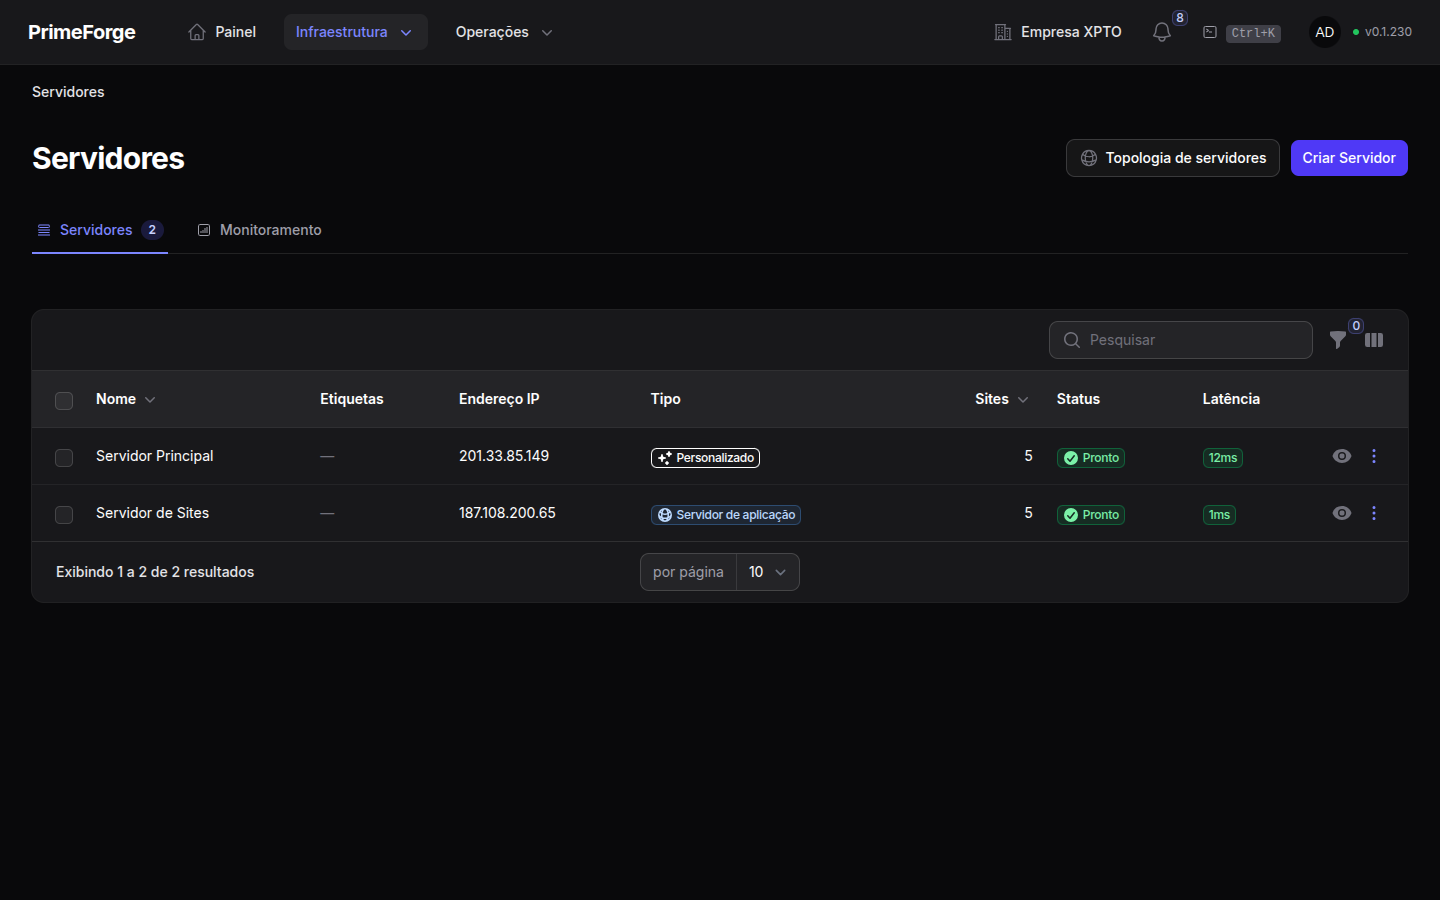This screenshot has height=900, width=1440.
Task: Click the Servidor Principal name
Action: click(155, 456)
